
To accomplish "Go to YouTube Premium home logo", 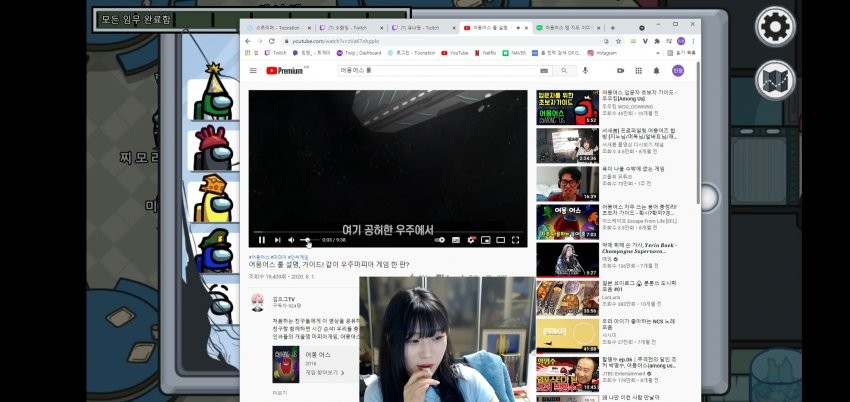I will click(287, 70).
